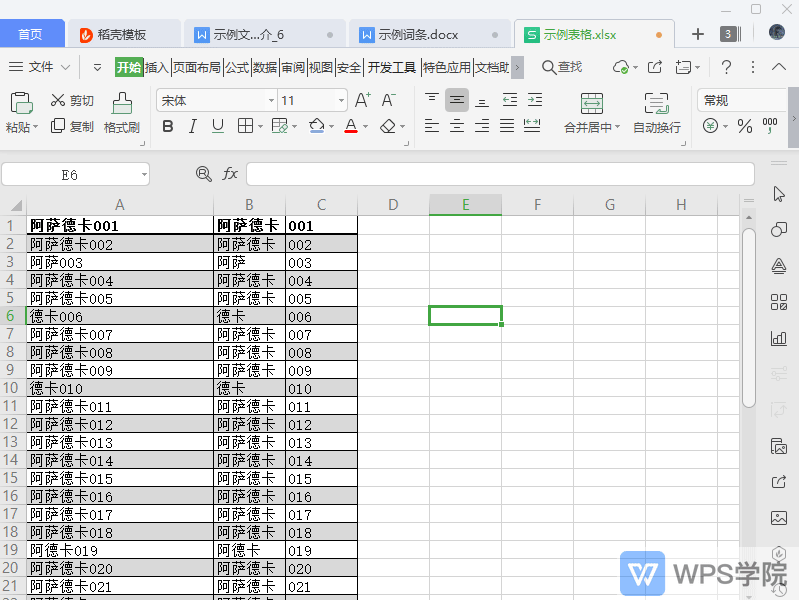Switch to the 示例词条.docx tab
The image size is (799, 600).
pyautogui.click(x=418, y=34)
